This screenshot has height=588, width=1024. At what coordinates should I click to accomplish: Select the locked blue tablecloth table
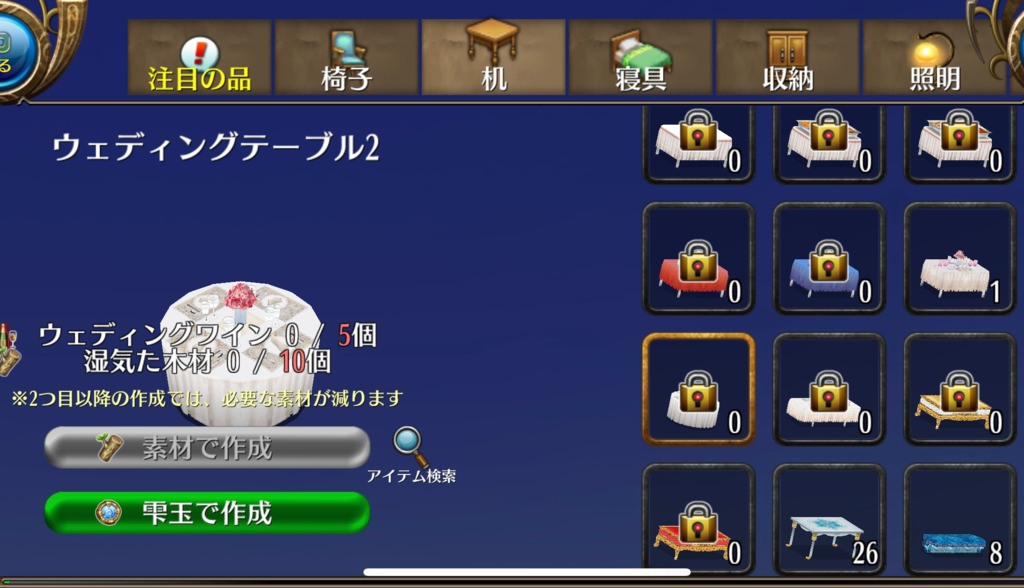point(829,259)
